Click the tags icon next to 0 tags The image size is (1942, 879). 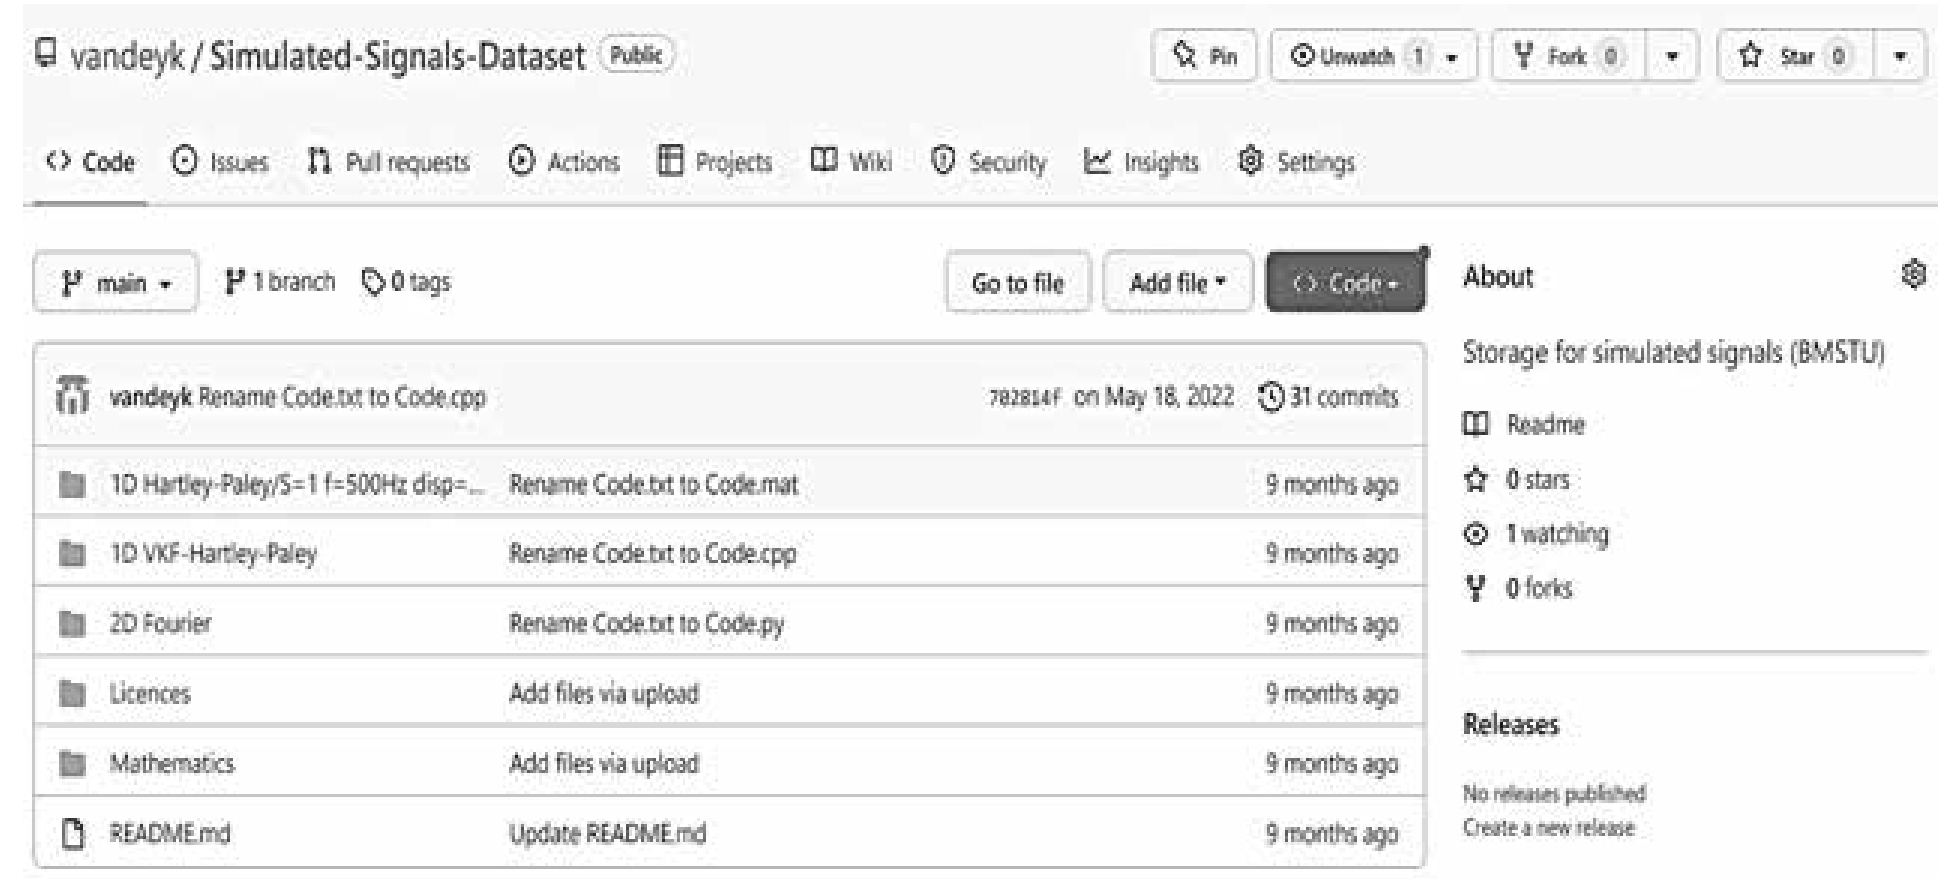[373, 283]
